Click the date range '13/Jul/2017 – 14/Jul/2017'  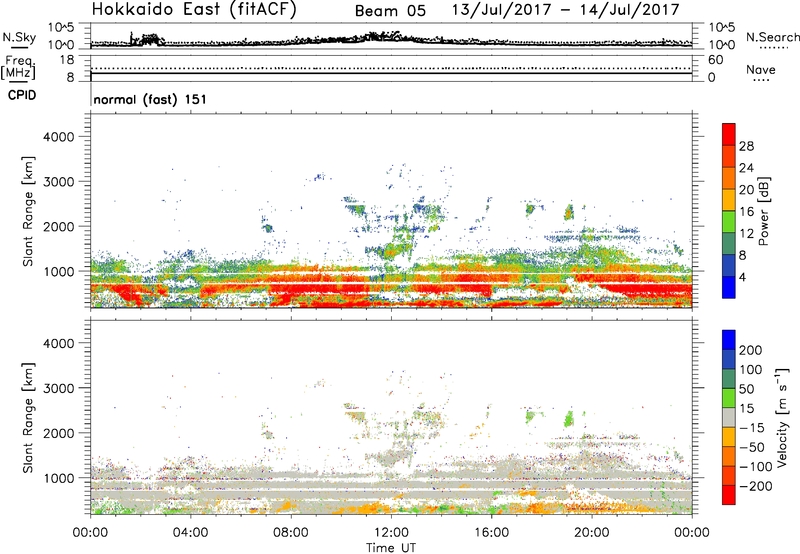pos(565,10)
